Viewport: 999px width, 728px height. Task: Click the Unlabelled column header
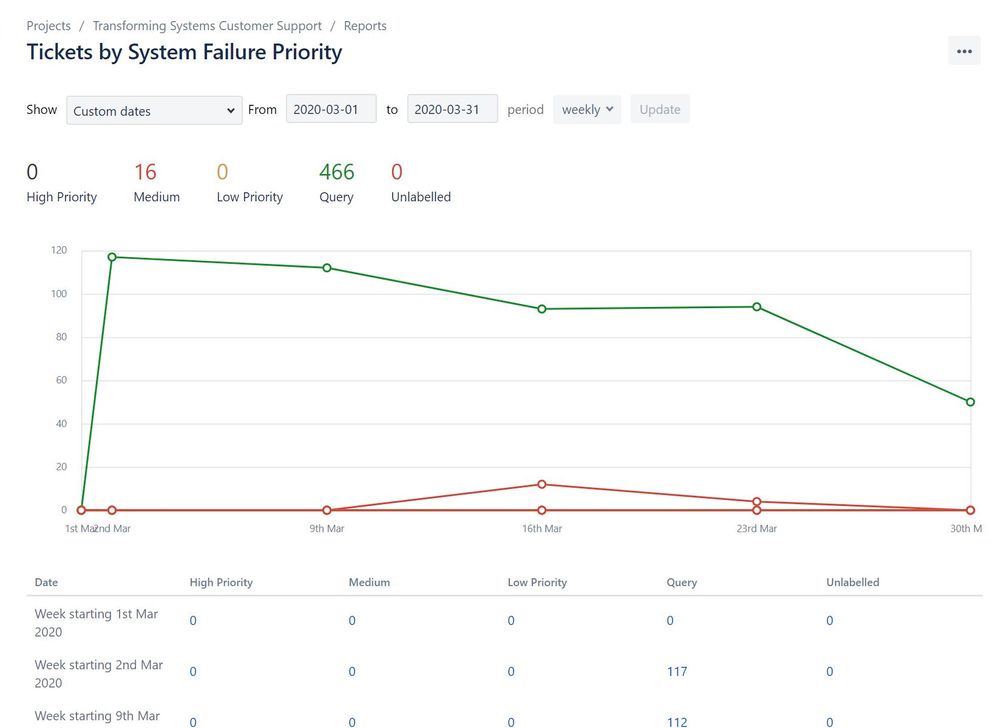point(852,582)
